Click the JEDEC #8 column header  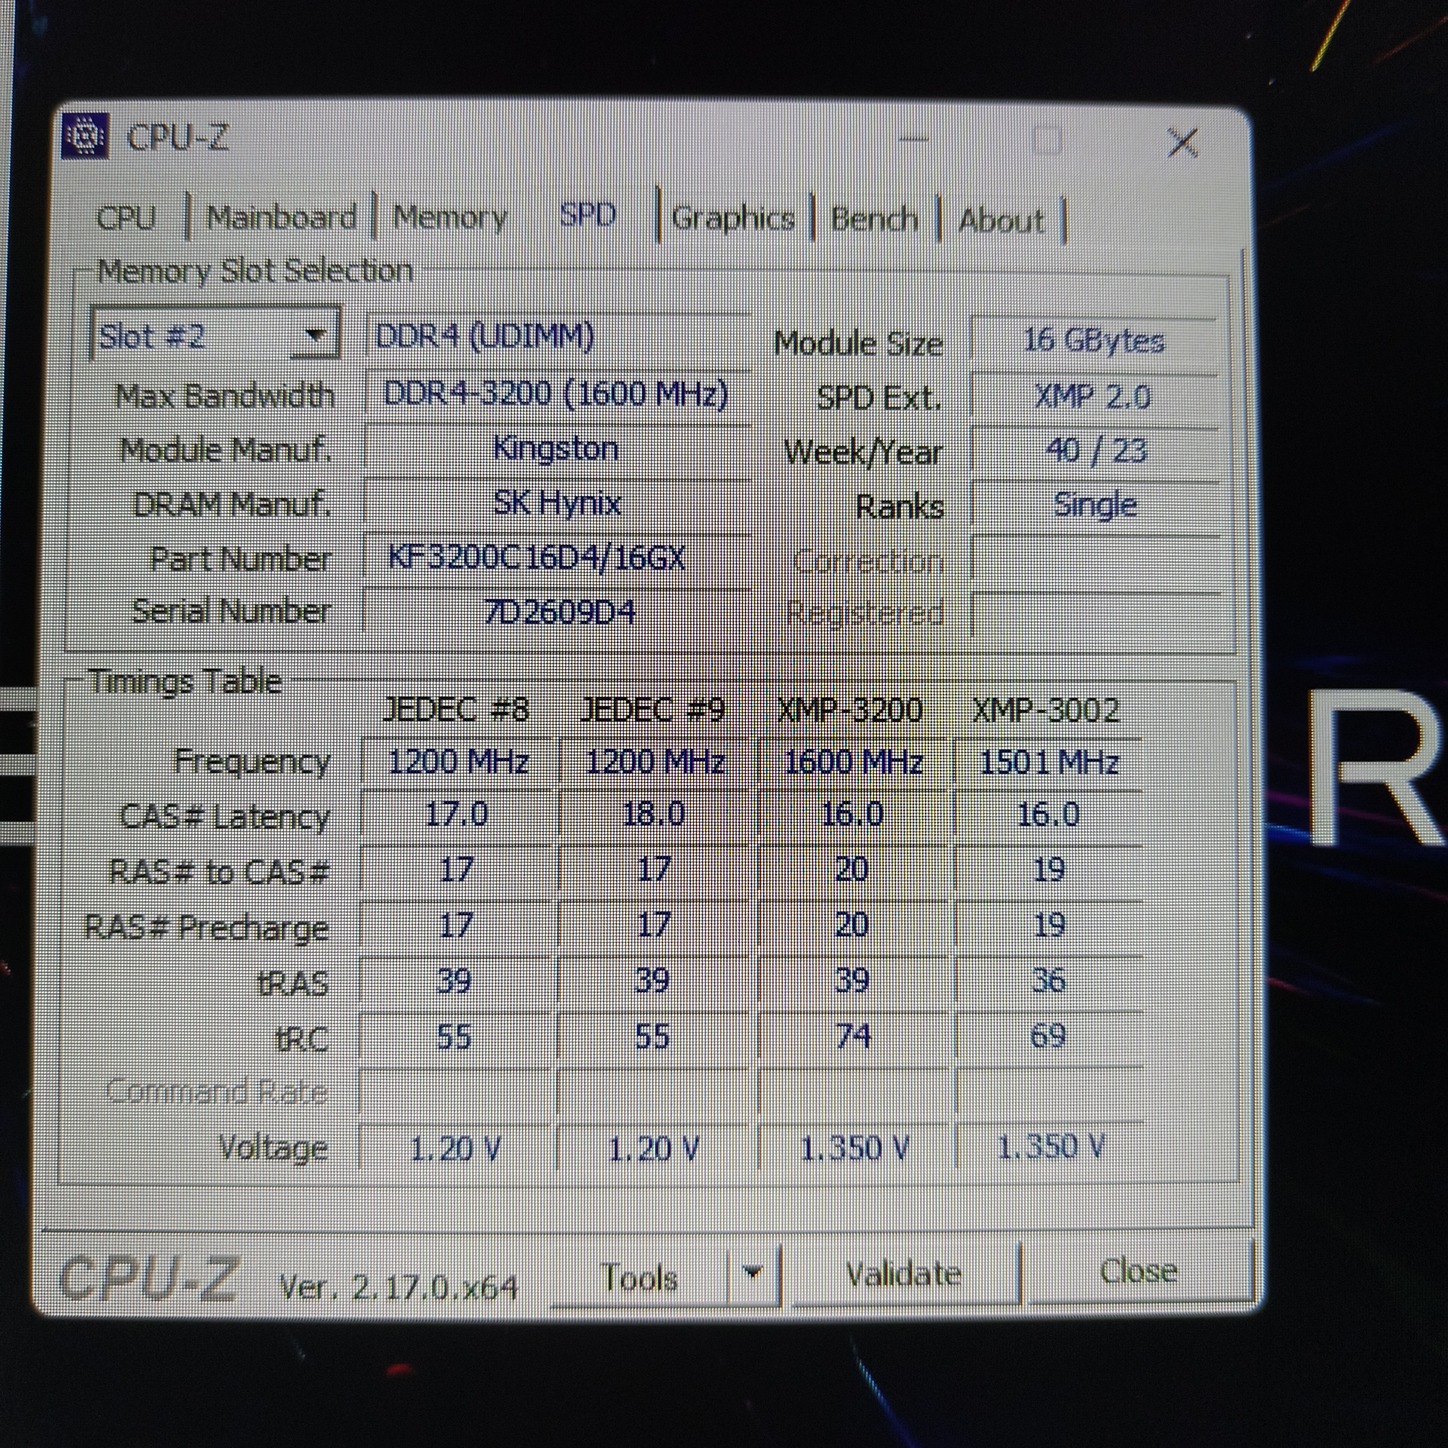click(x=456, y=709)
